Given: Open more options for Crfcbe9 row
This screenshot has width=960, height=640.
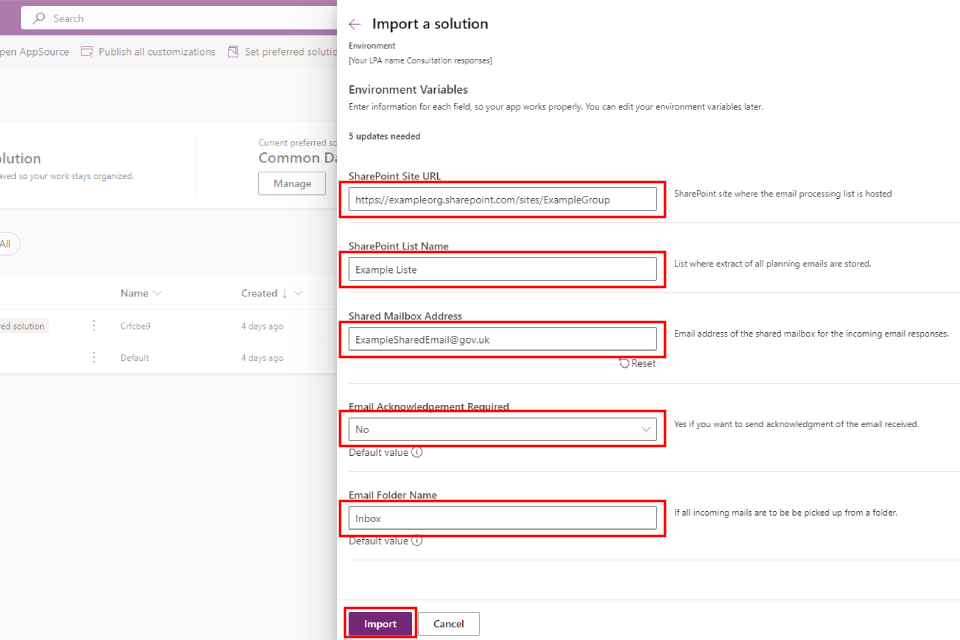Looking at the screenshot, I should tap(94, 326).
